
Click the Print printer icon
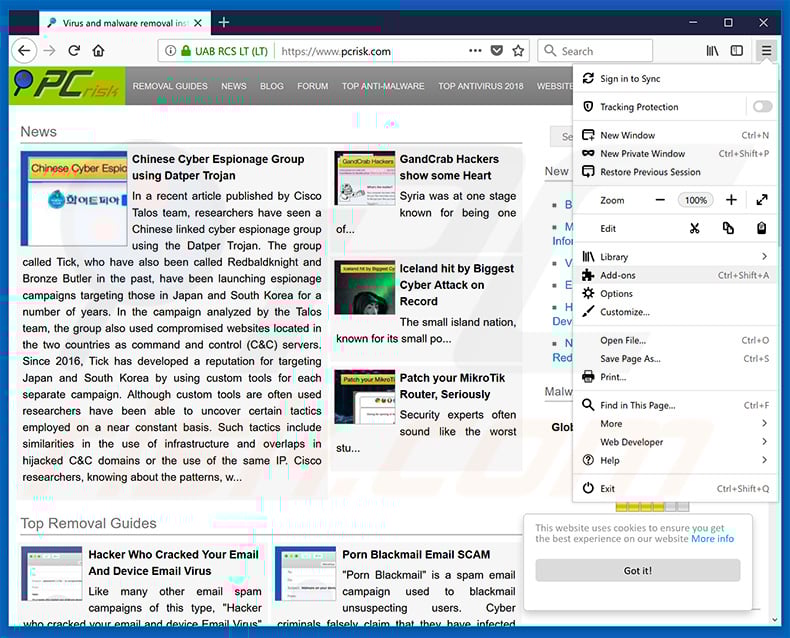(588, 376)
